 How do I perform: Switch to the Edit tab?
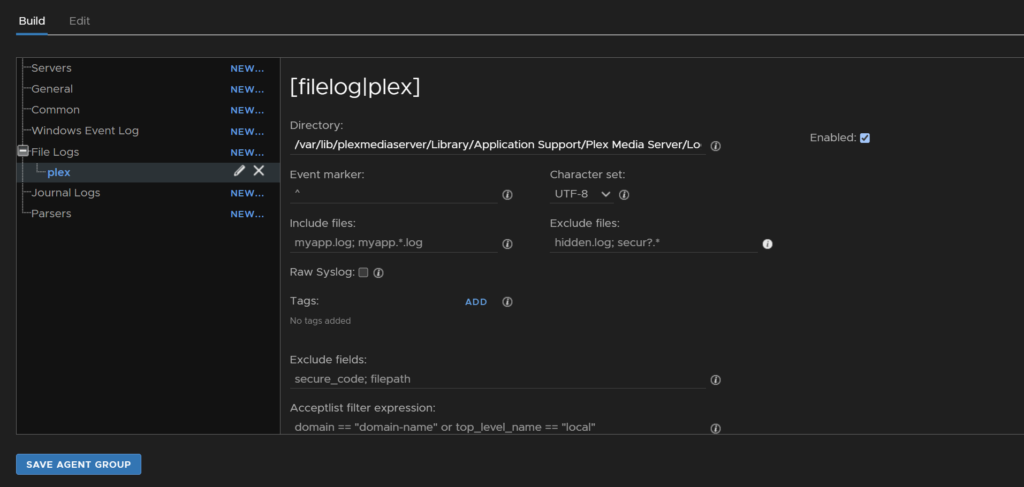click(x=80, y=21)
